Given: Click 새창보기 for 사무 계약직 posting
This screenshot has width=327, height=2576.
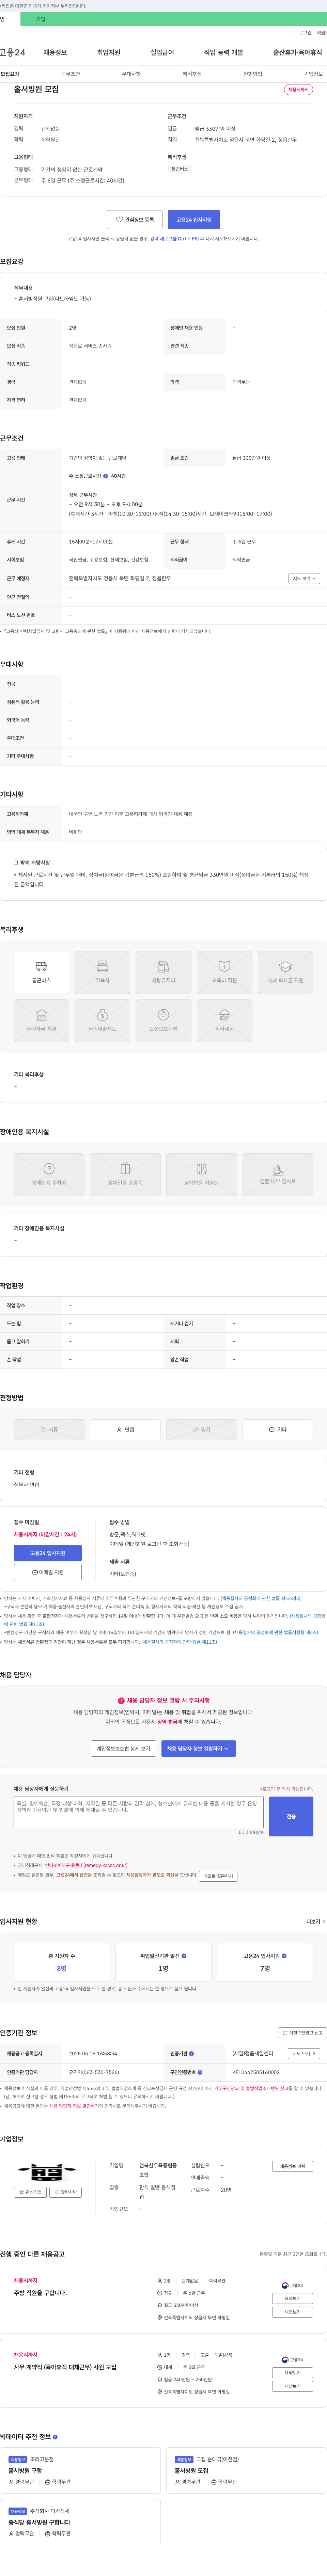Looking at the screenshot, I should coord(292,2386).
